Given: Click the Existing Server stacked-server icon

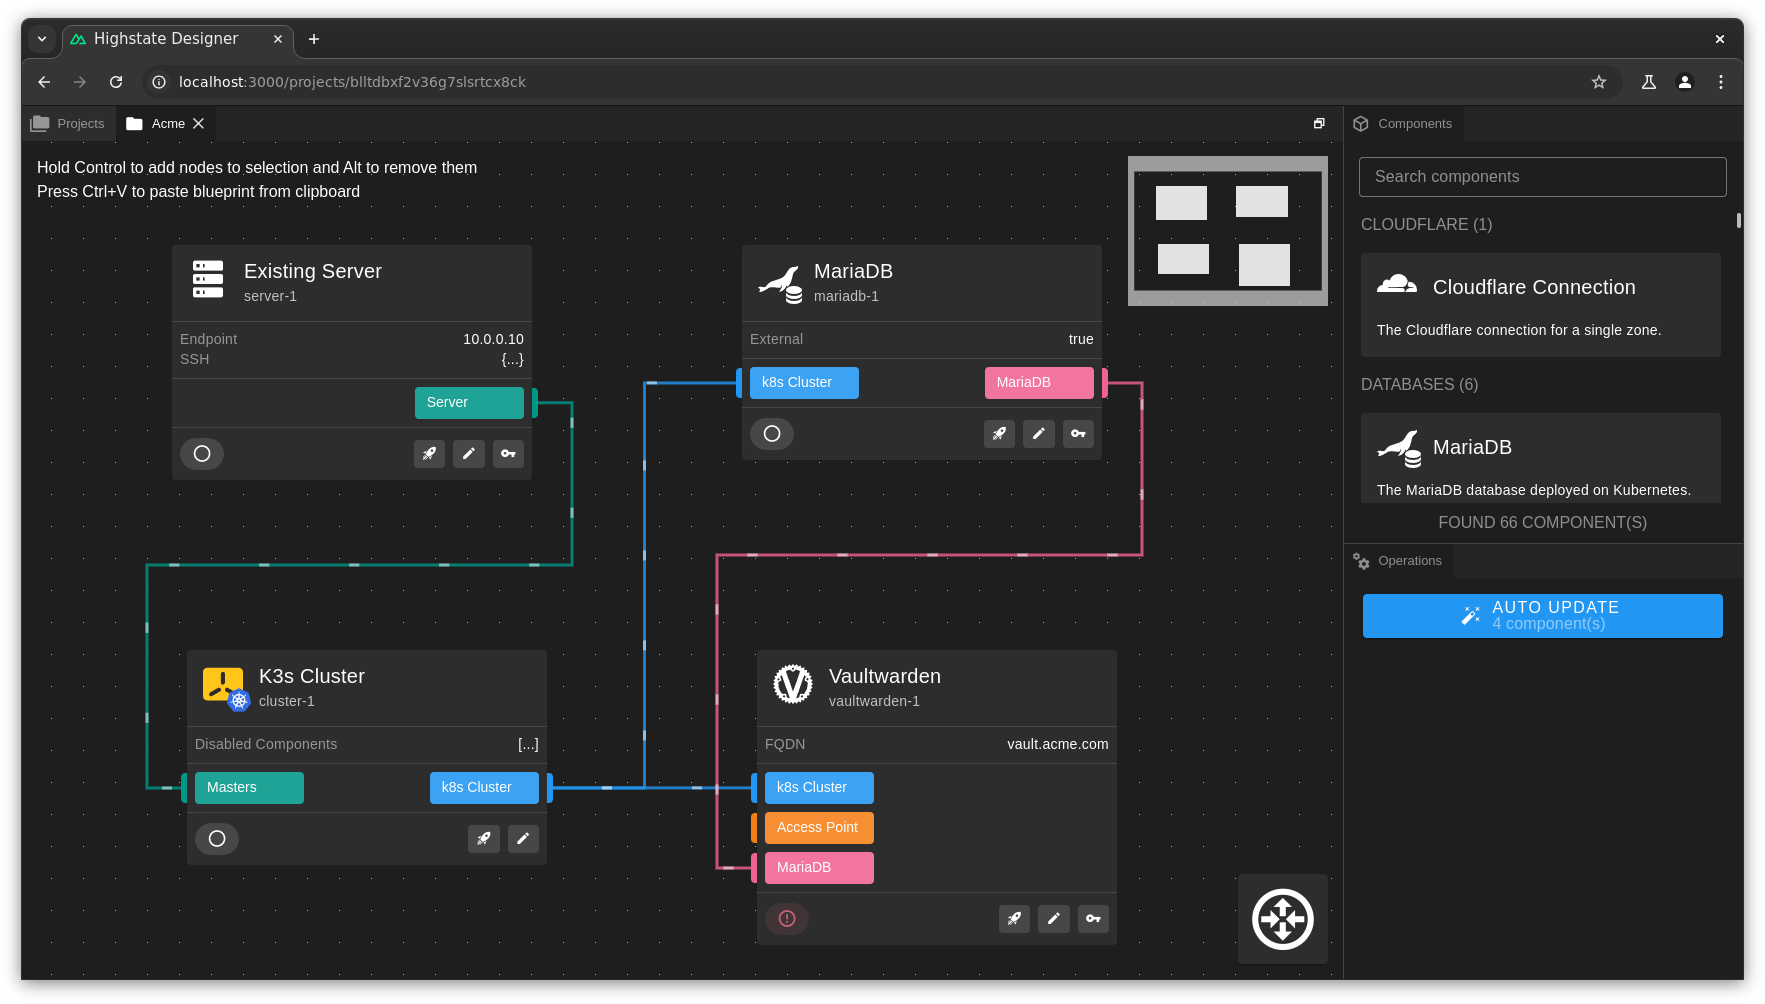Looking at the screenshot, I should pos(208,280).
